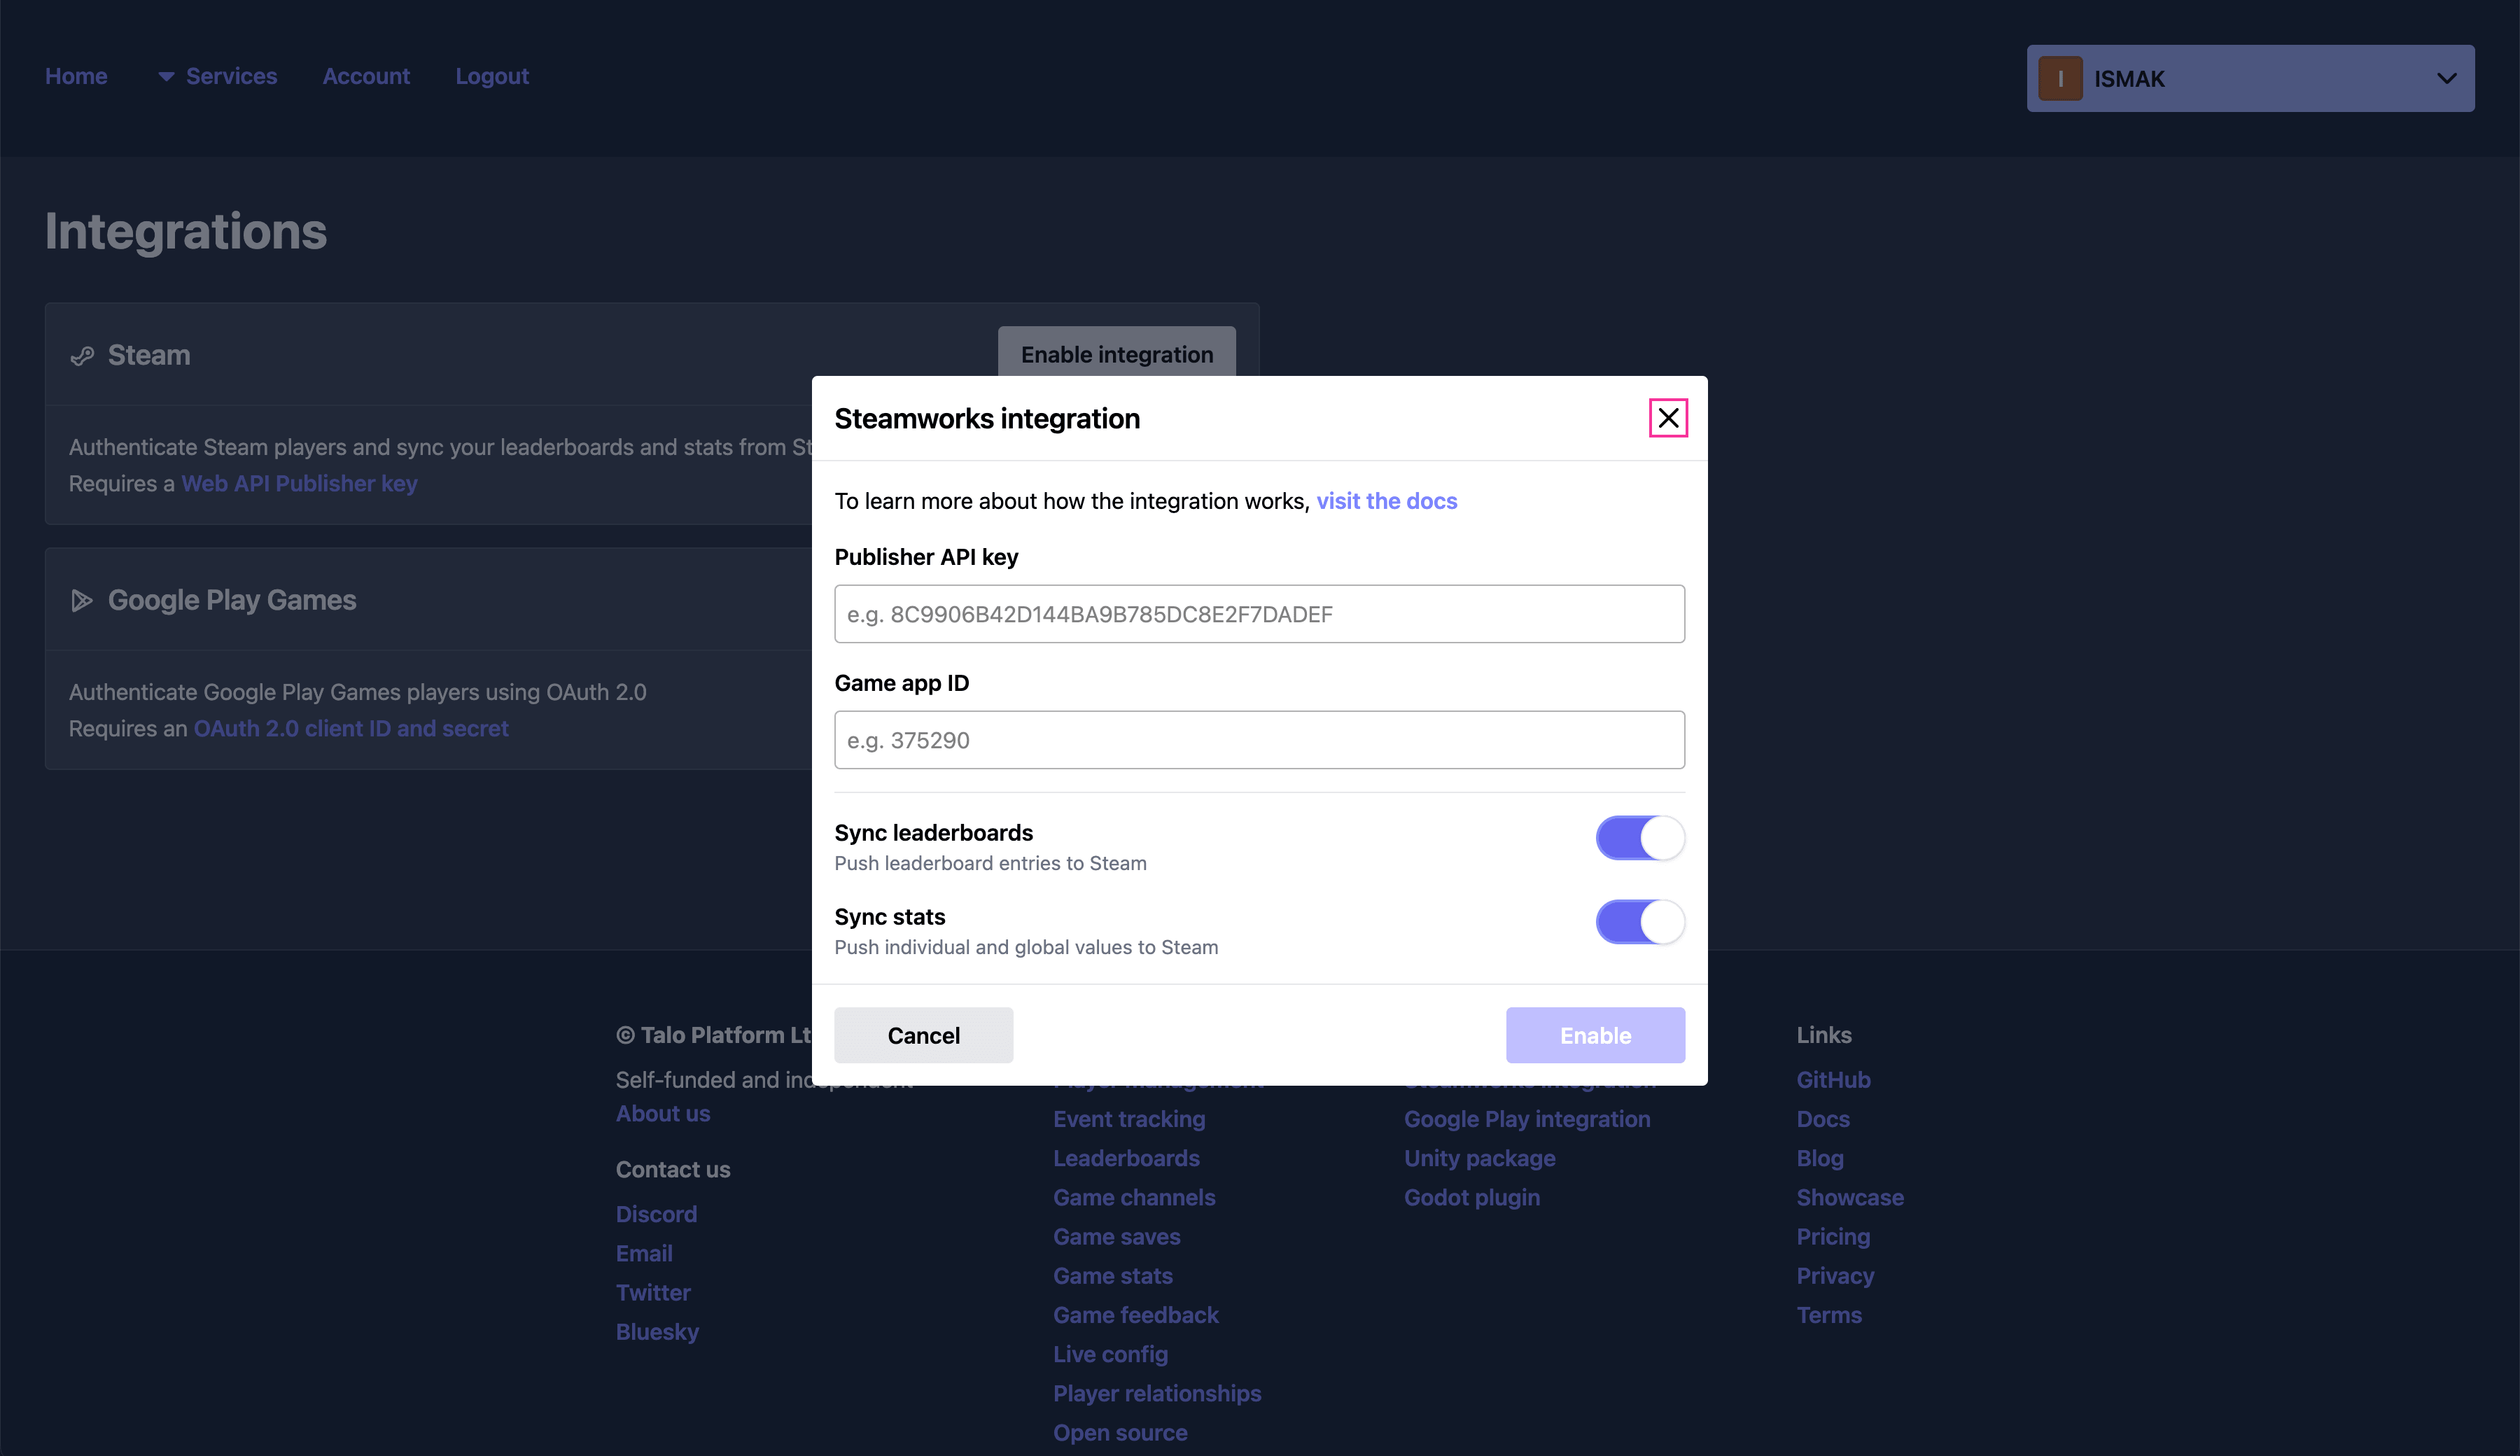Close the Steamworks integration dialog

[1668, 417]
